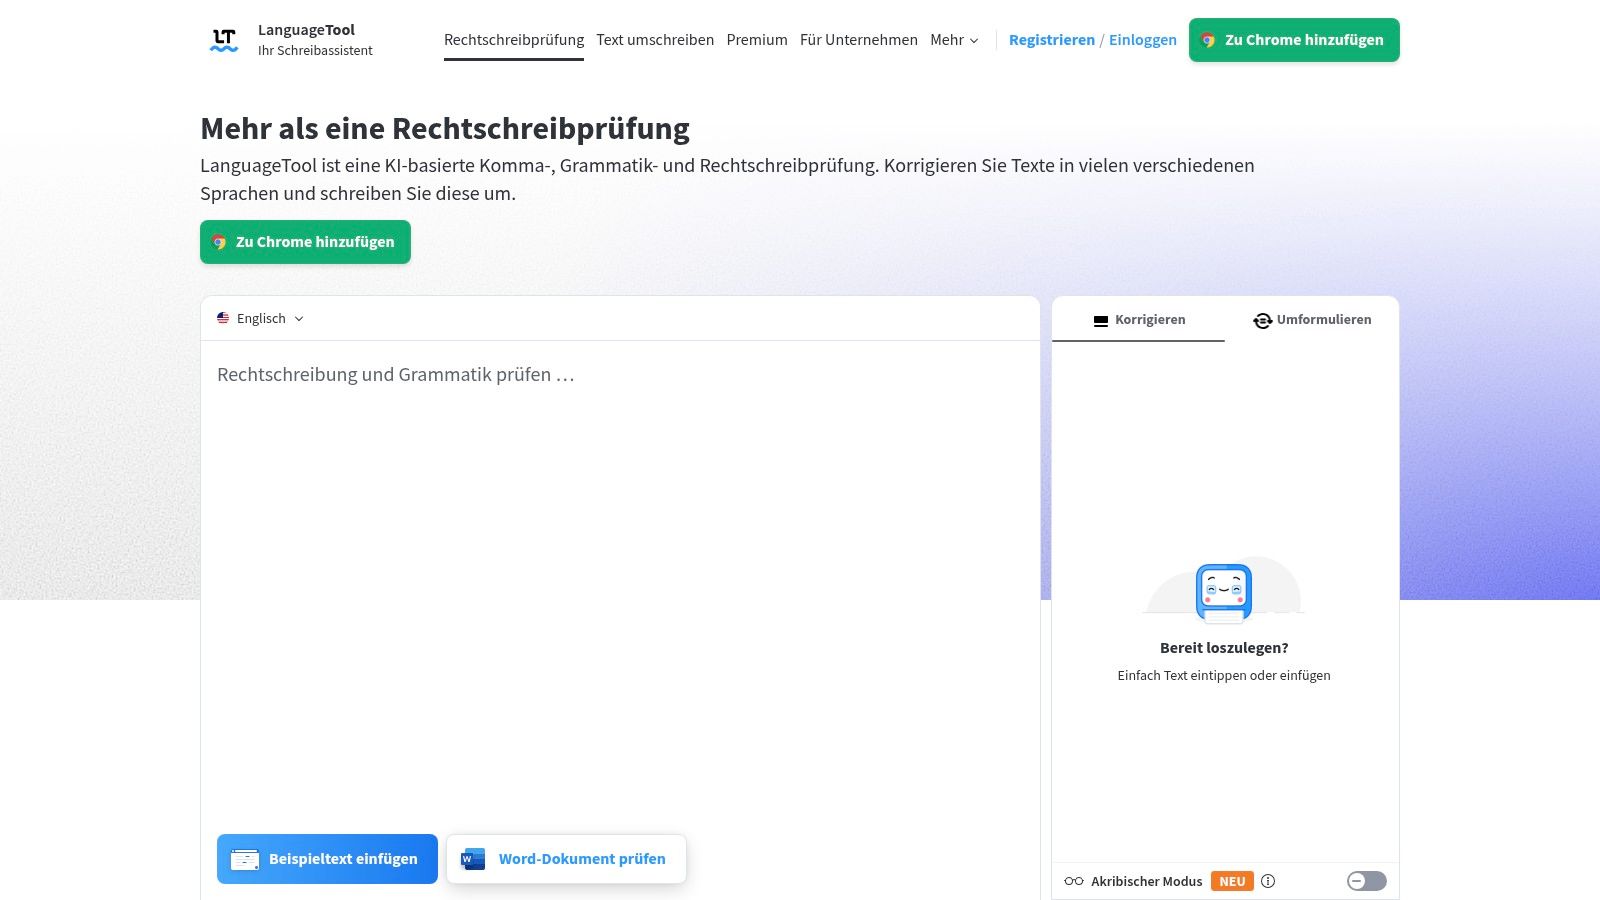Click the Chrome icon on the hero button
Screen dimensions: 1600x900
click(221, 241)
